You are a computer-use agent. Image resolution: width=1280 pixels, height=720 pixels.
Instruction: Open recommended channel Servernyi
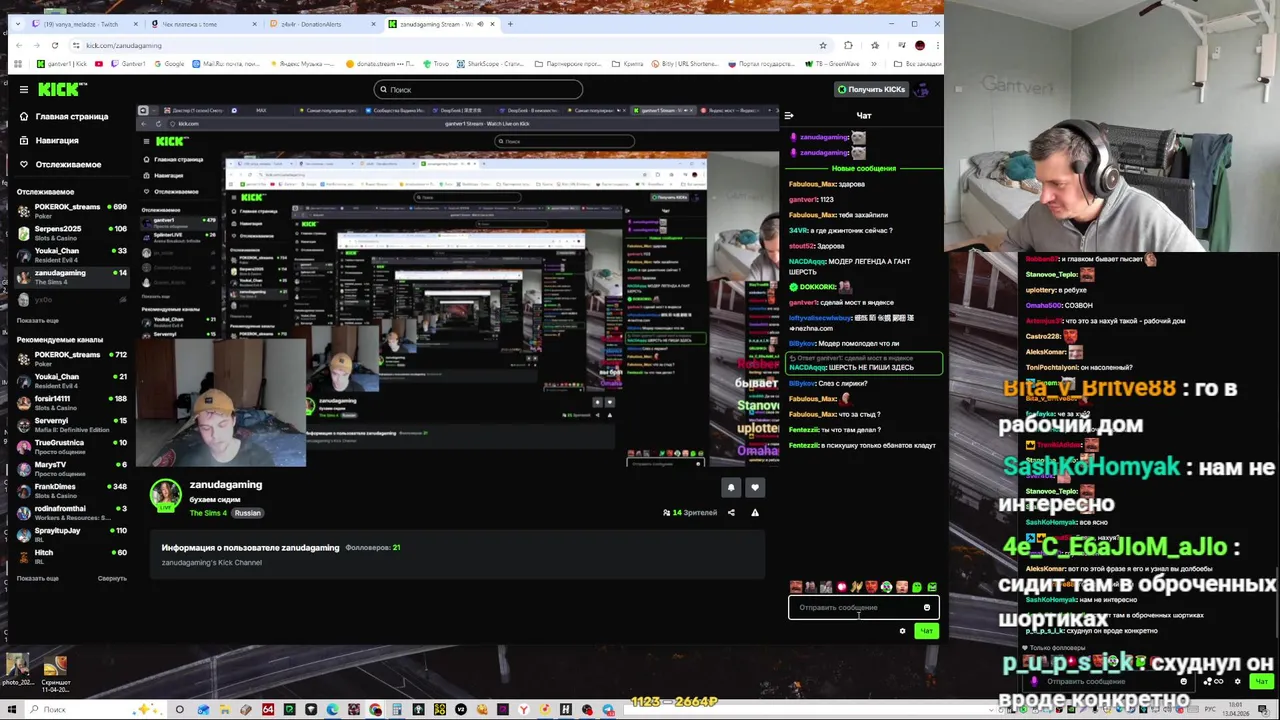pyautogui.click(x=72, y=424)
